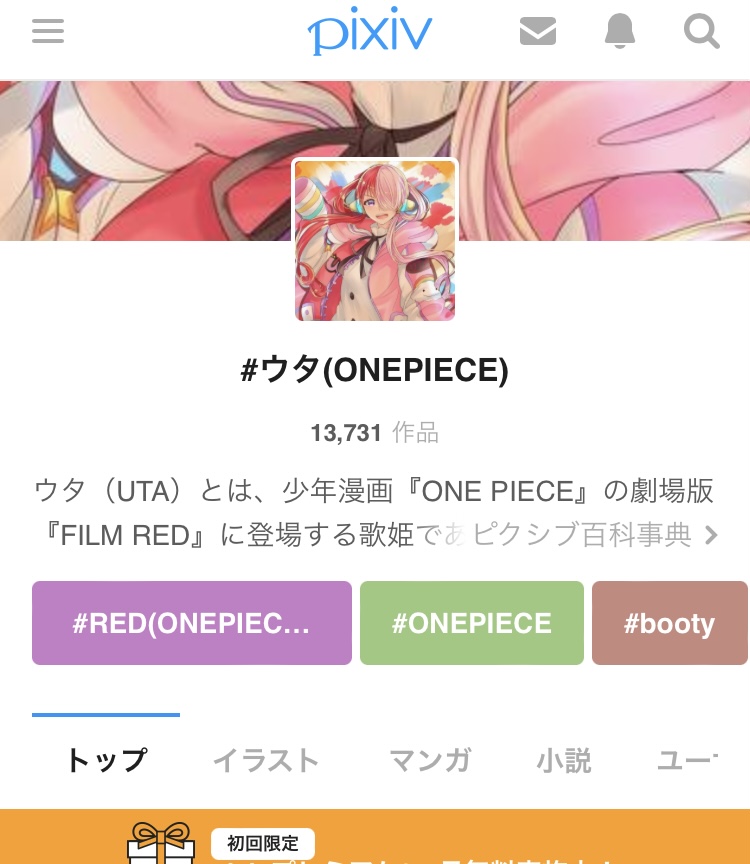This screenshot has width=750, height=864.
Task: Open search magnifier icon
Action: (702, 31)
